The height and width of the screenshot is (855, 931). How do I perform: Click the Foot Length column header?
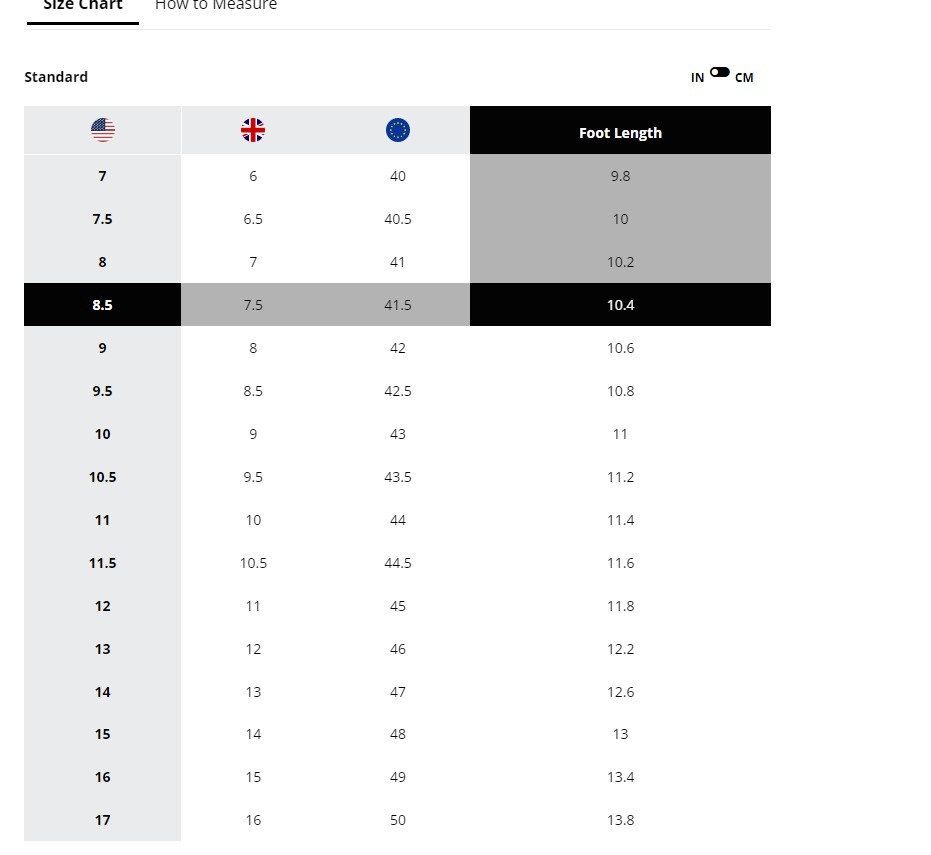click(620, 132)
